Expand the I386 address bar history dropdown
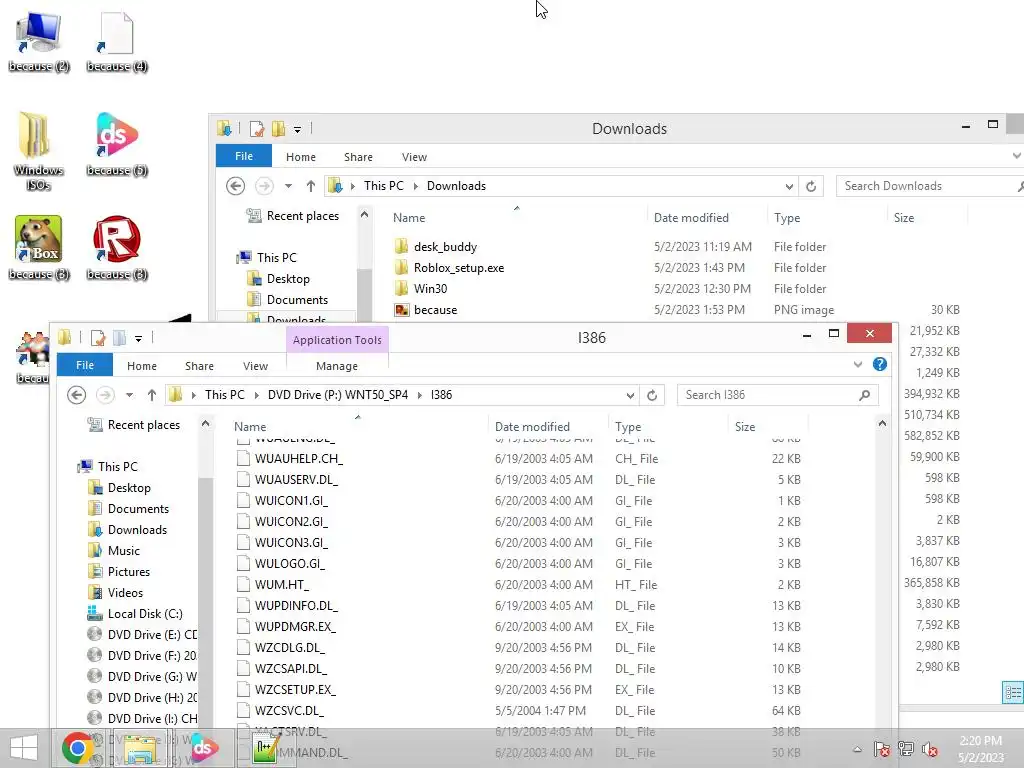This screenshot has width=1024, height=768. coord(630,395)
